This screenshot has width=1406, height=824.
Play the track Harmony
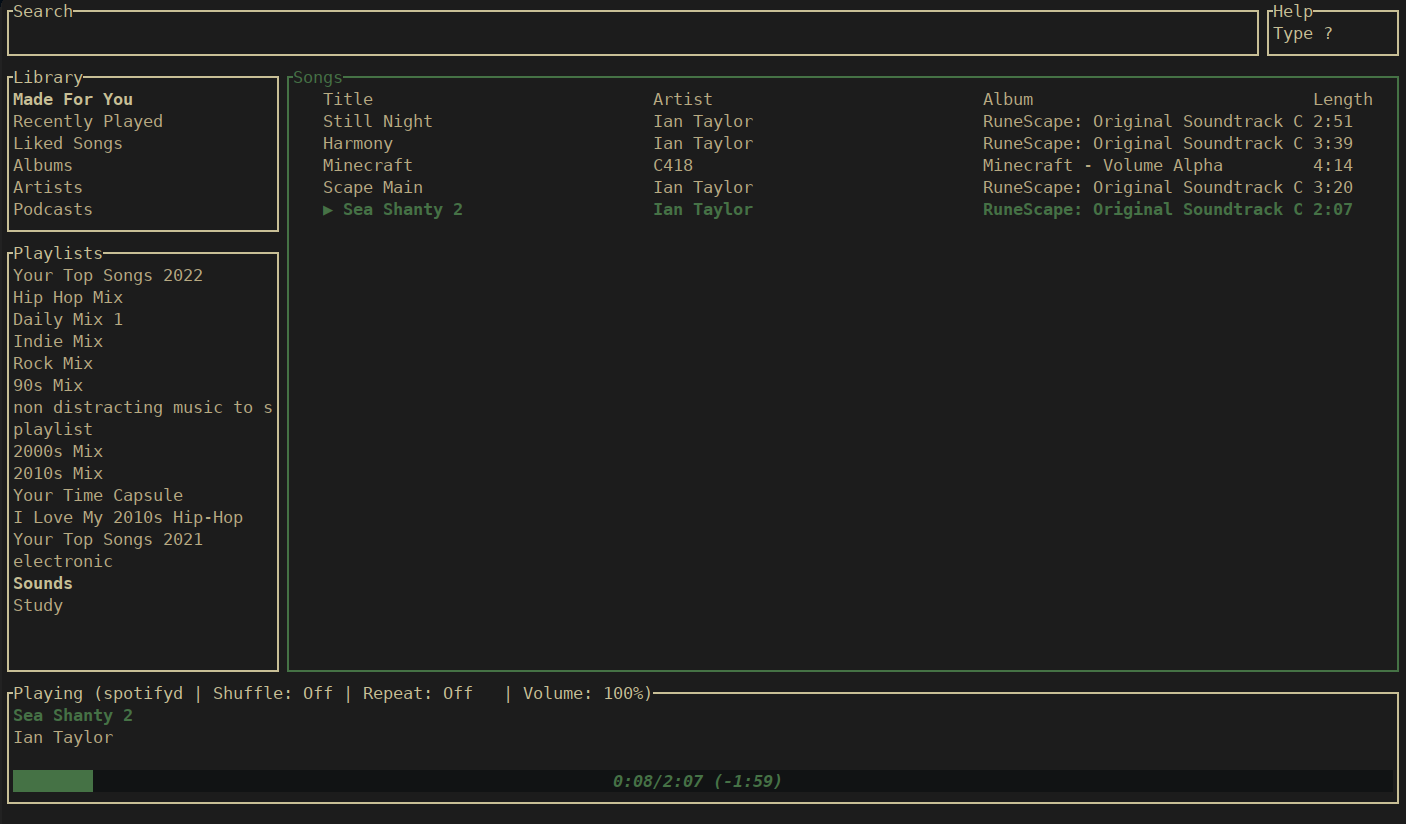pyautogui.click(x=358, y=143)
